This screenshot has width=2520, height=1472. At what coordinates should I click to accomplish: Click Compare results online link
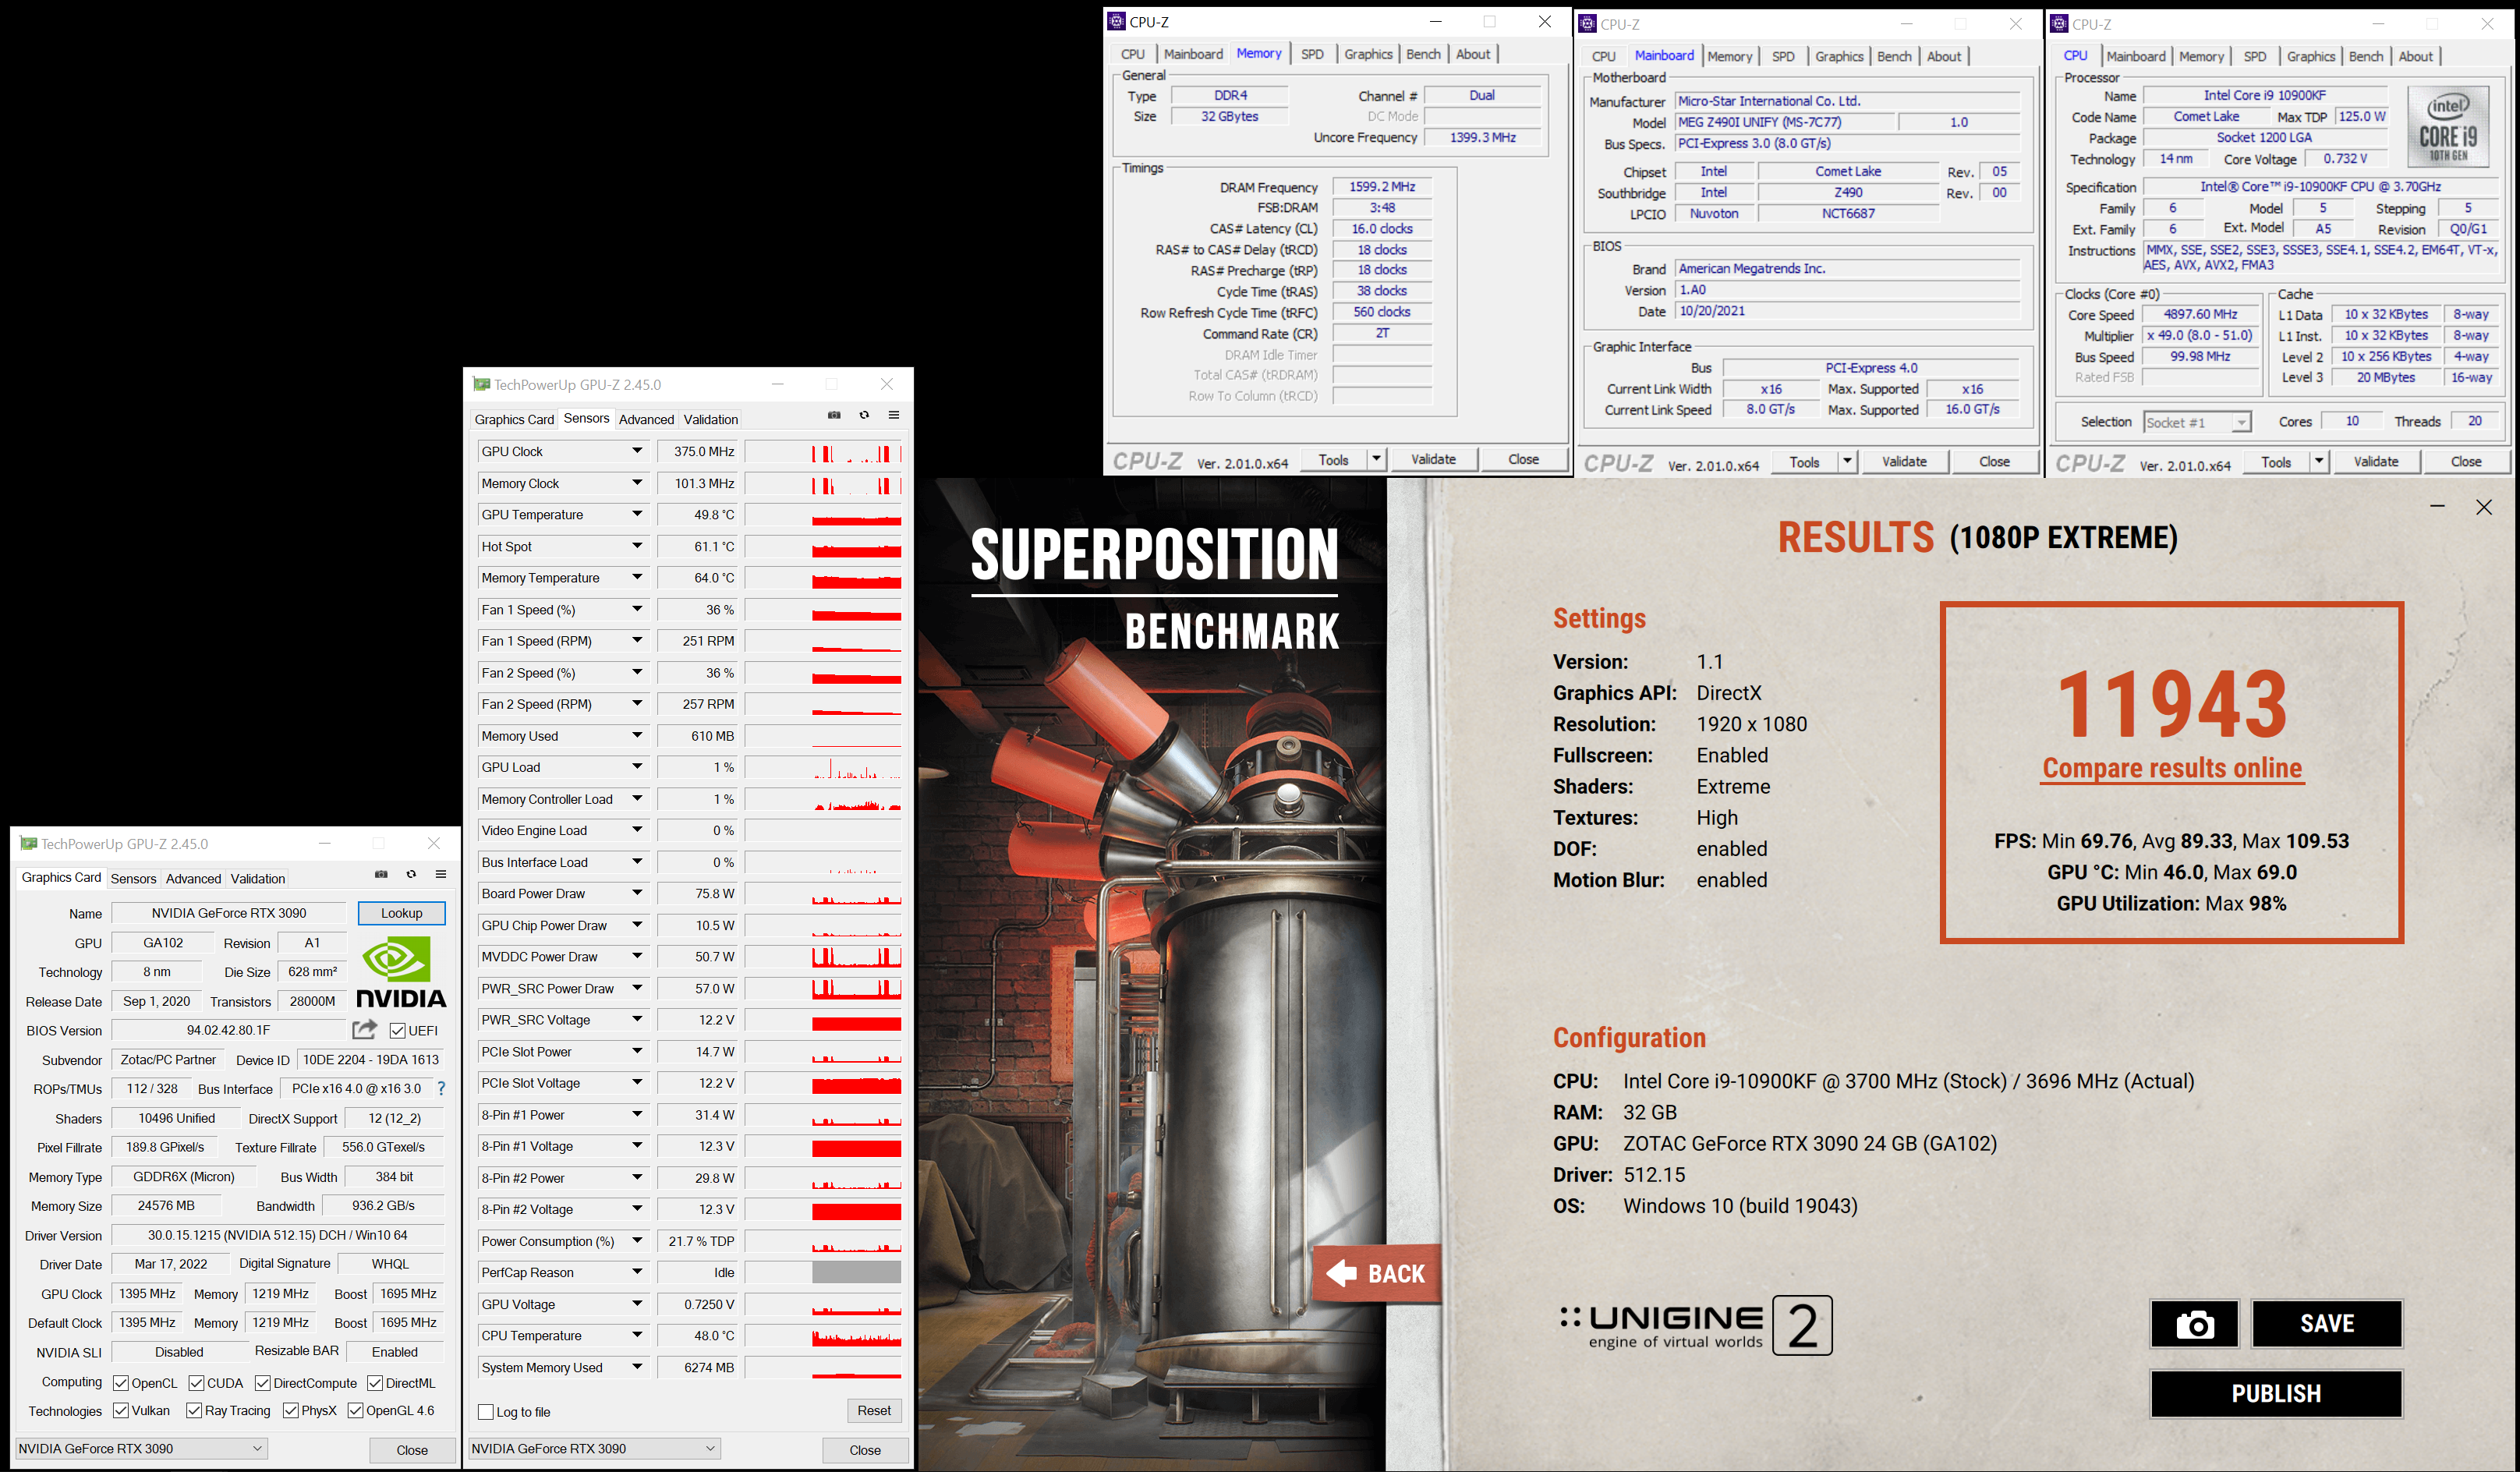pos(2172,768)
